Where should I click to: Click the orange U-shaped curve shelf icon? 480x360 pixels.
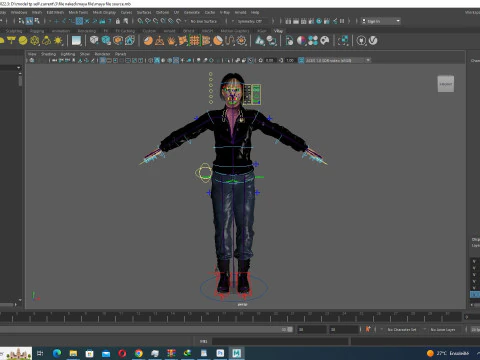[x=230, y=41]
